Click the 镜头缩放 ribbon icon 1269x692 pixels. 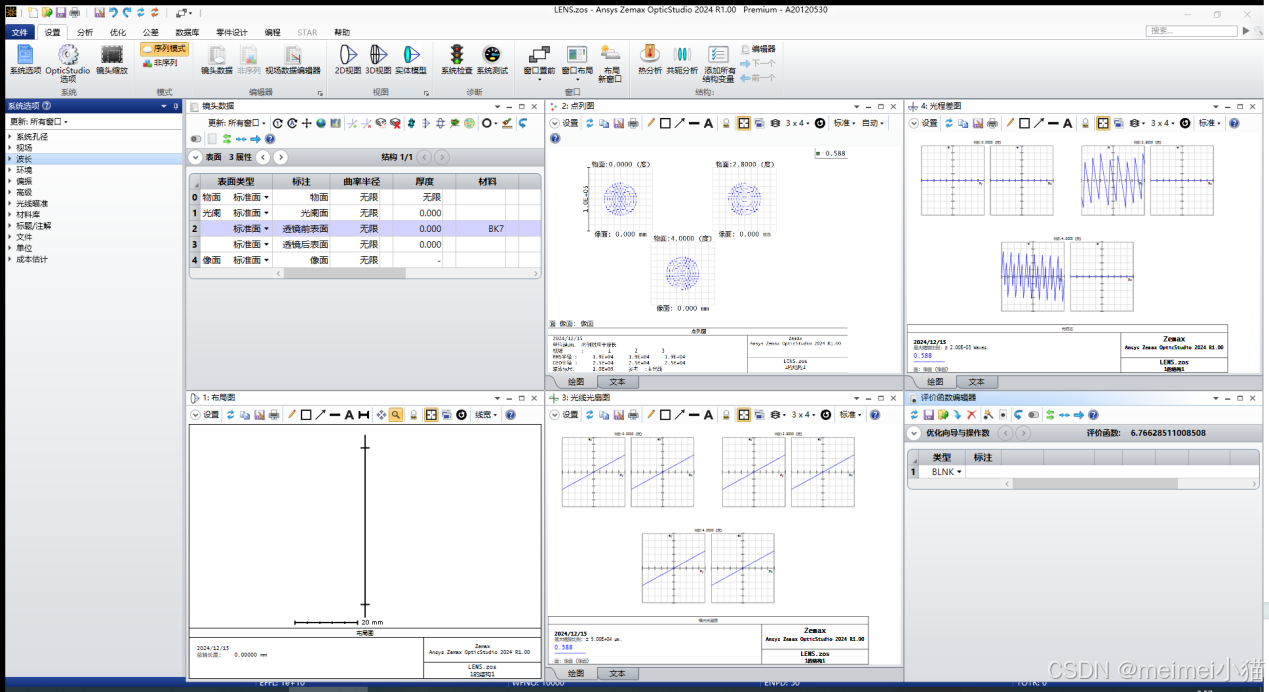[x=112, y=60]
